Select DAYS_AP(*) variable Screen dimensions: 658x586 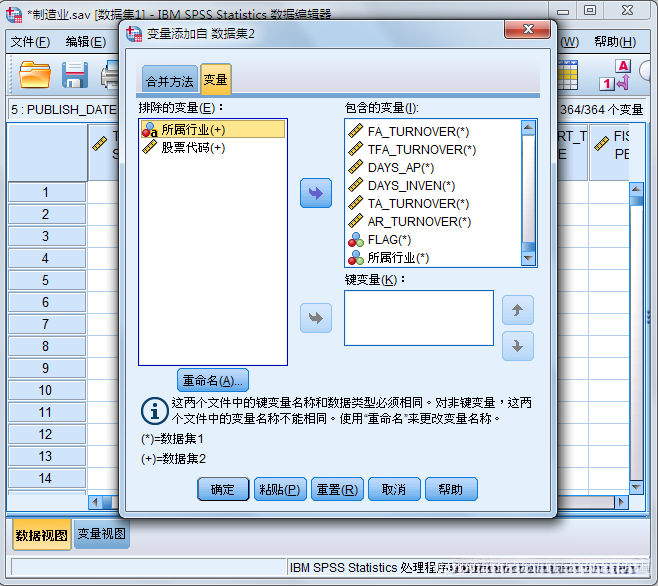[433, 167]
